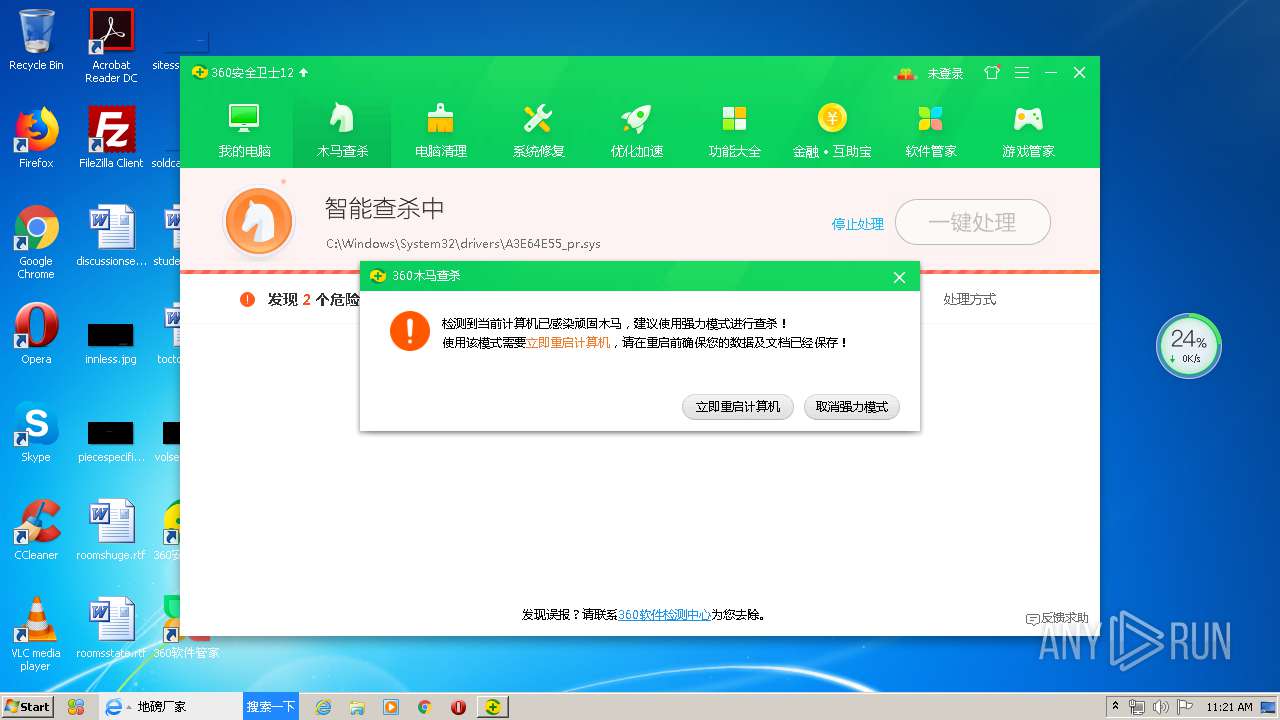Open the 电脑清理 cleanup tab

tap(440, 131)
